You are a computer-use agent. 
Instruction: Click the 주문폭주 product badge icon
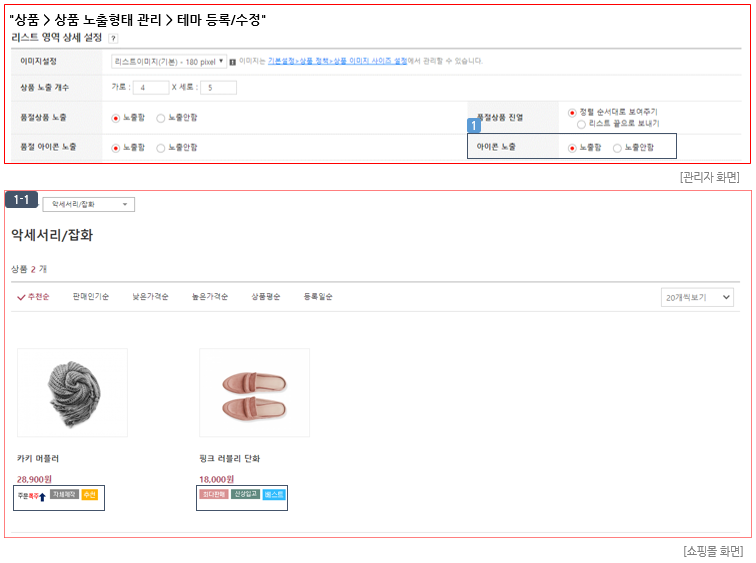30,495
